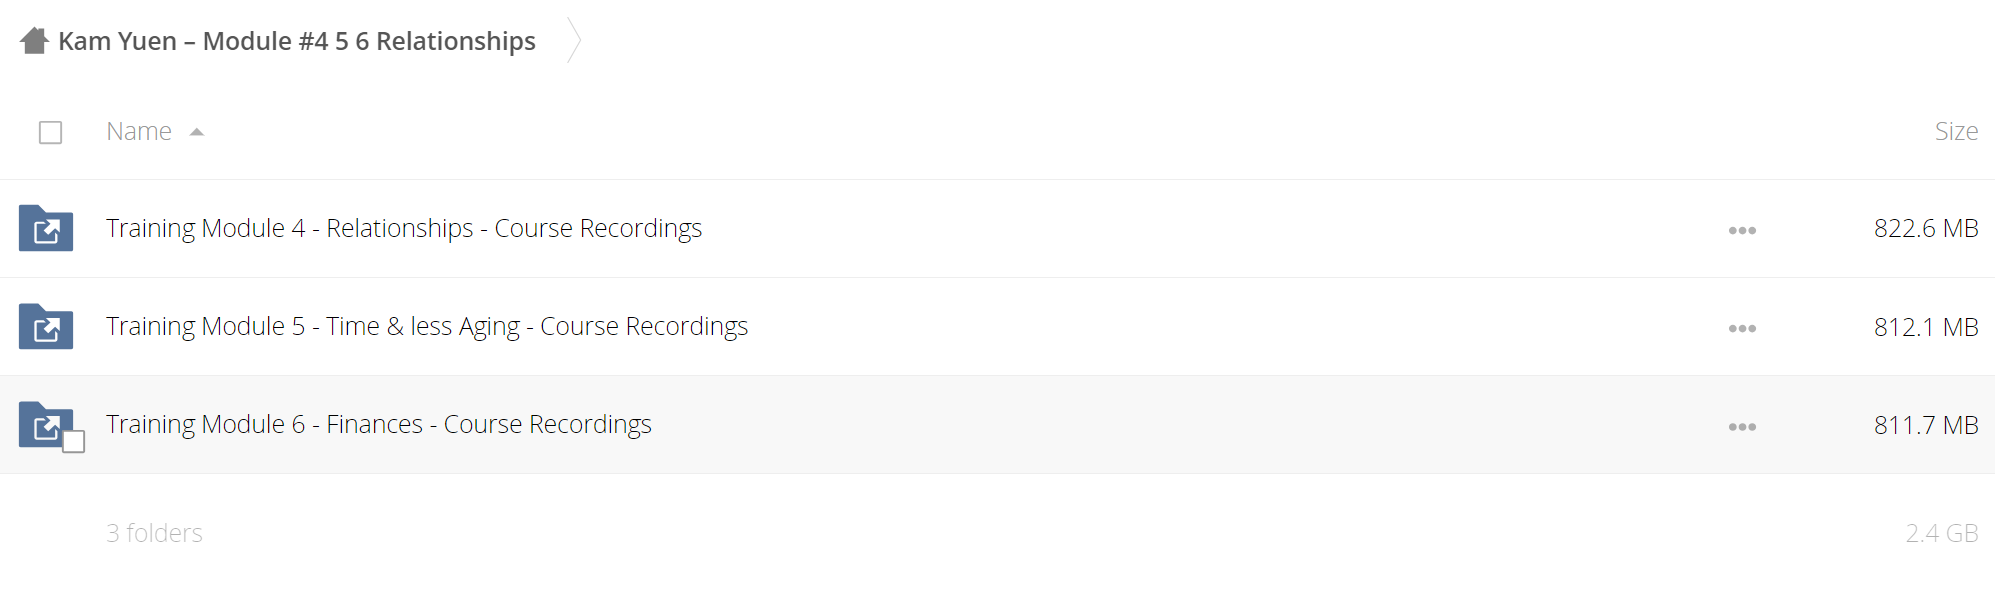Sort files by the Name column

click(139, 131)
